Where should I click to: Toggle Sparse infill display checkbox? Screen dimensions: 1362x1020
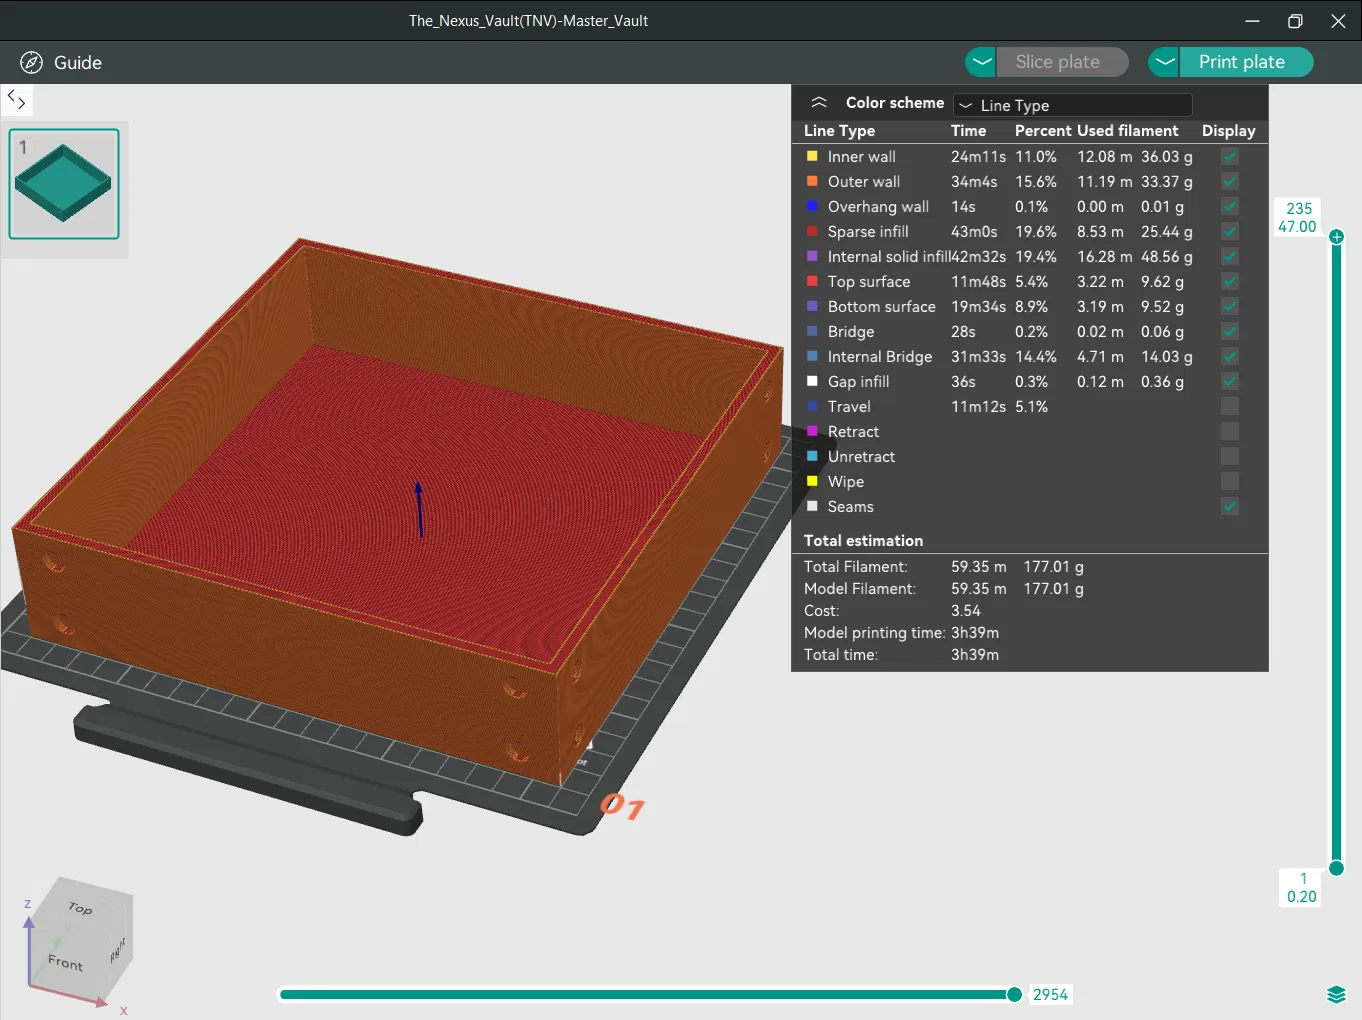[1230, 231]
